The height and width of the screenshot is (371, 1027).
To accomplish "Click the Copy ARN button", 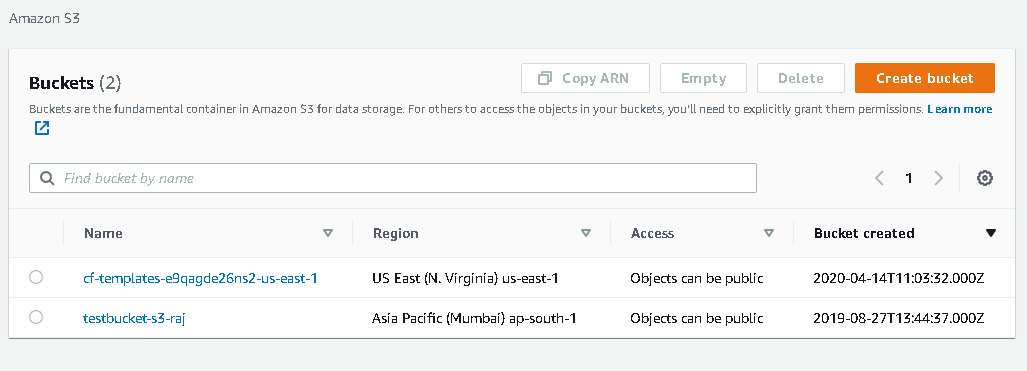I will (x=585, y=78).
